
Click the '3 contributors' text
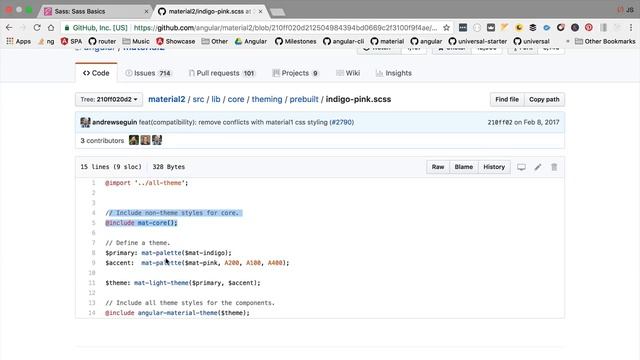[x=102, y=140]
